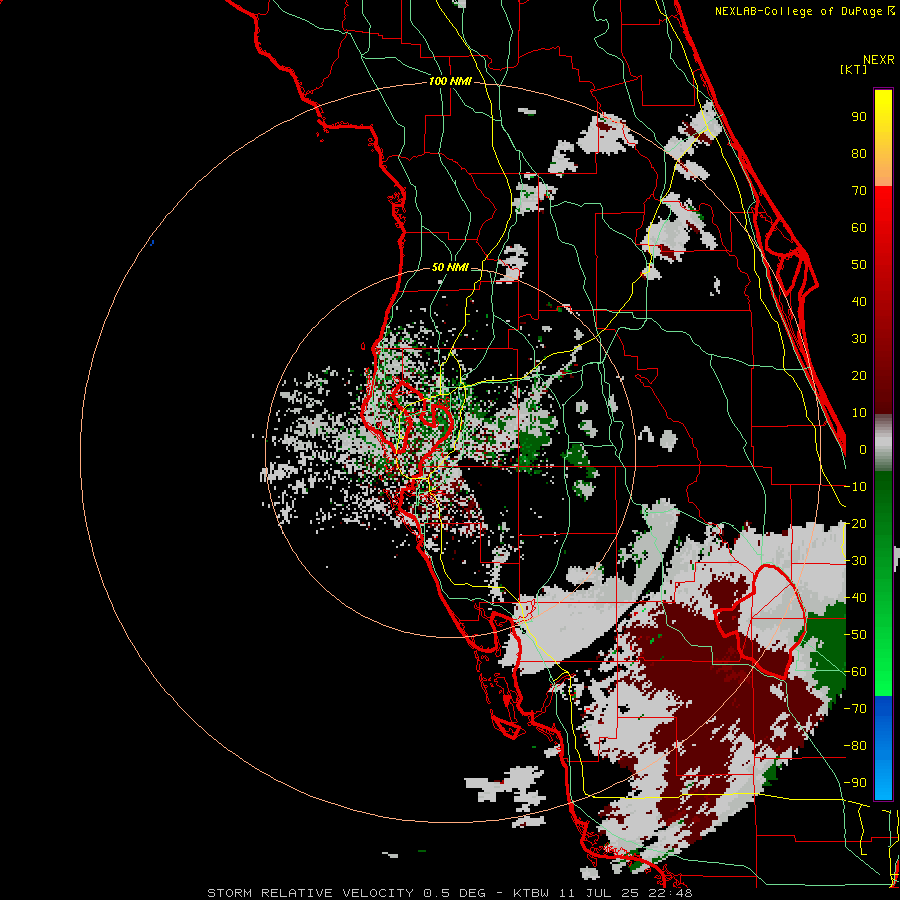The height and width of the screenshot is (900, 900).
Task: Click the Storm Relative Velocity caption text
Action: [450, 893]
